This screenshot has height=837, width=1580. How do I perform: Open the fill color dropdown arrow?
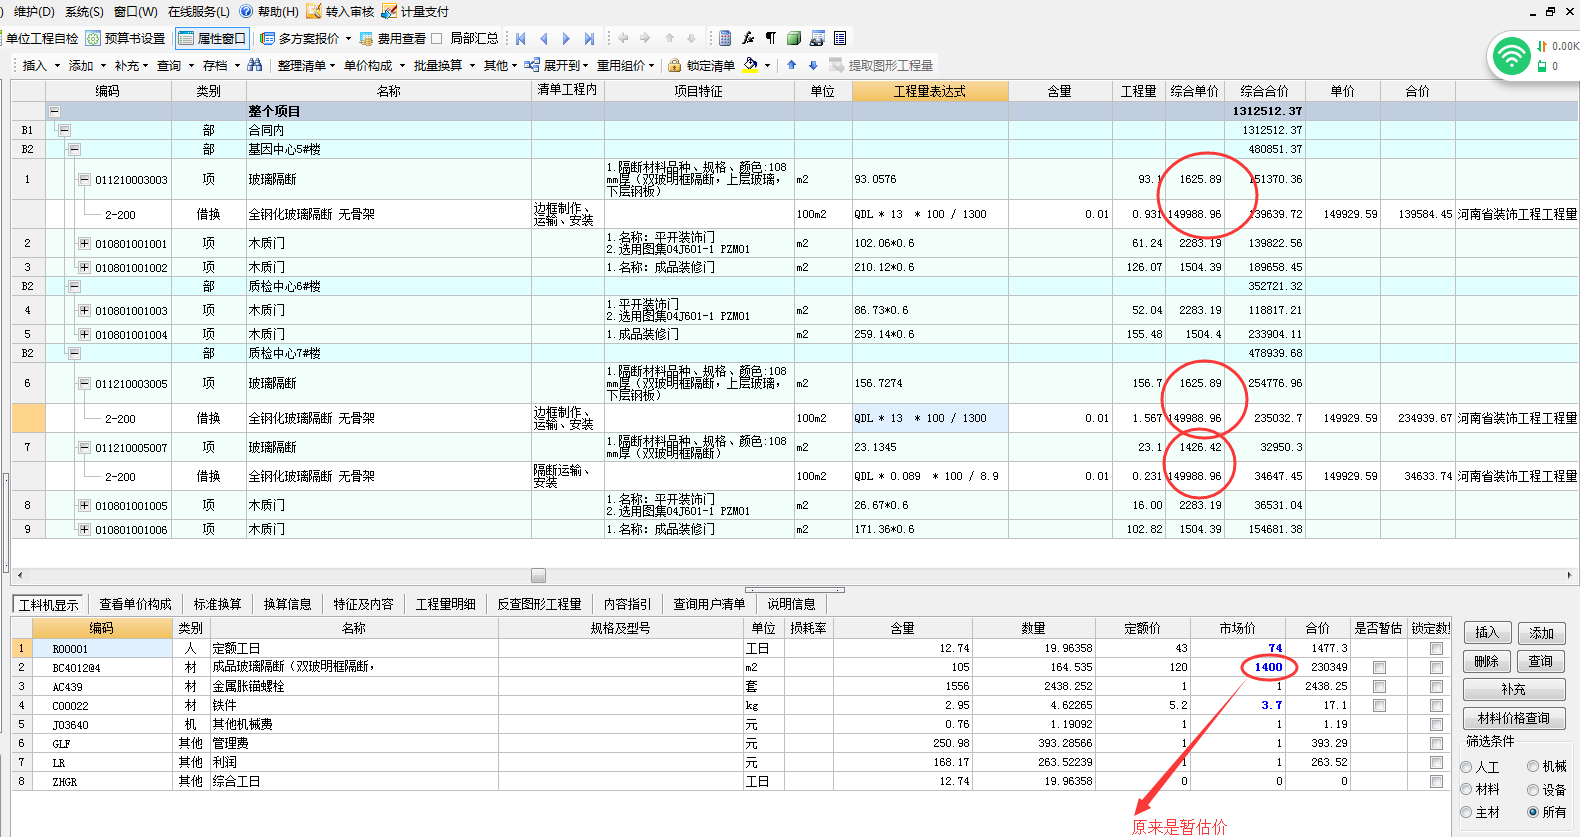coord(767,66)
